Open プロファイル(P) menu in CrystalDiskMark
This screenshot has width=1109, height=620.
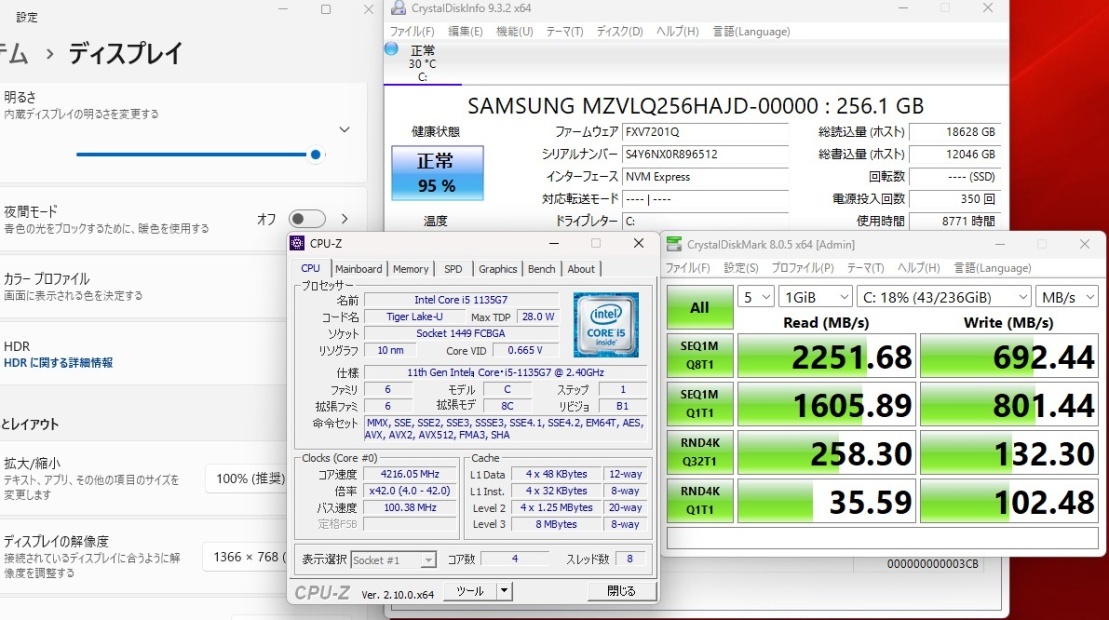click(802, 268)
